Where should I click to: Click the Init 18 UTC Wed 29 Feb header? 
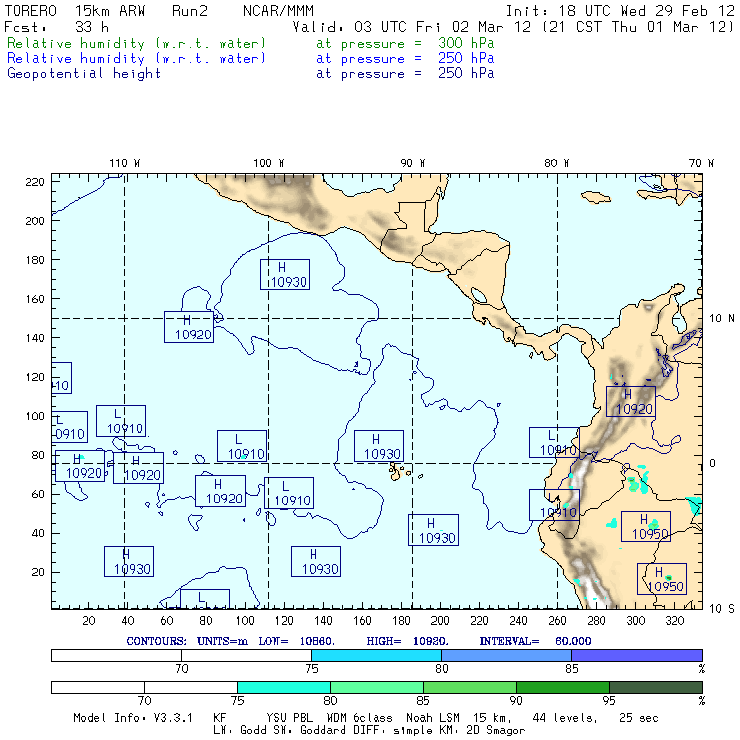[620, 11]
